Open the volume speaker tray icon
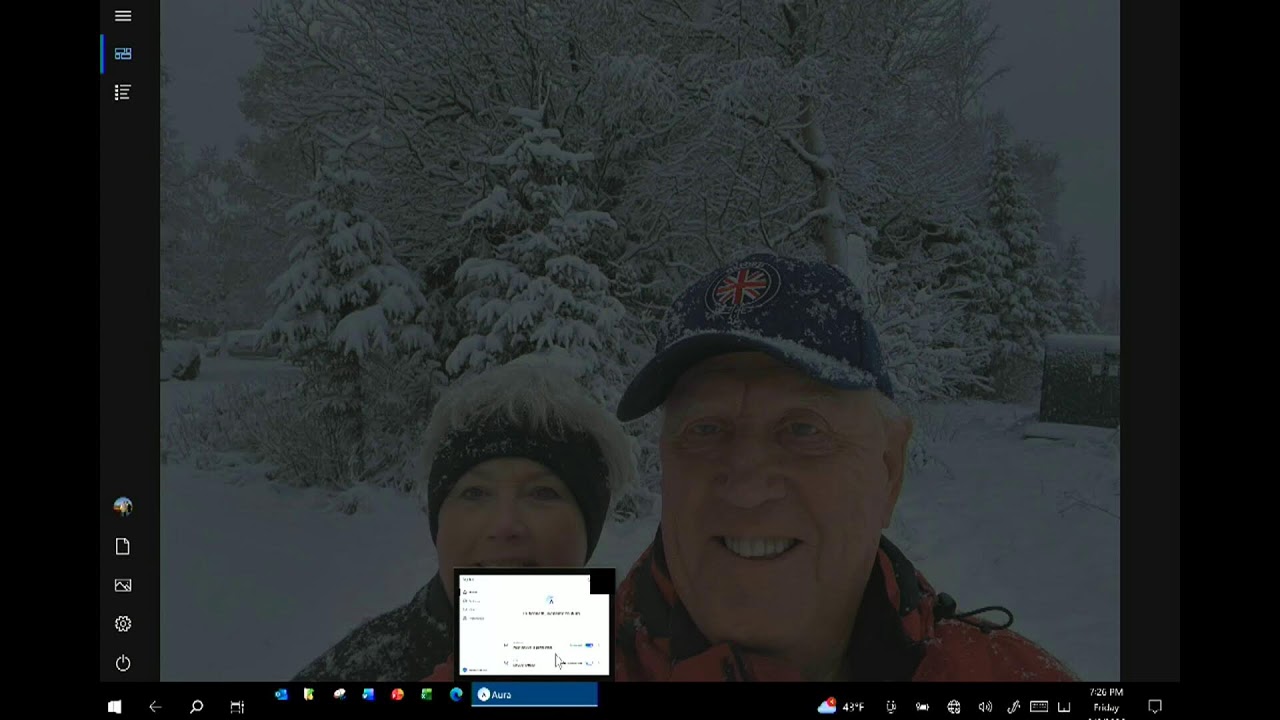Image resolution: width=1280 pixels, height=720 pixels. click(x=985, y=707)
